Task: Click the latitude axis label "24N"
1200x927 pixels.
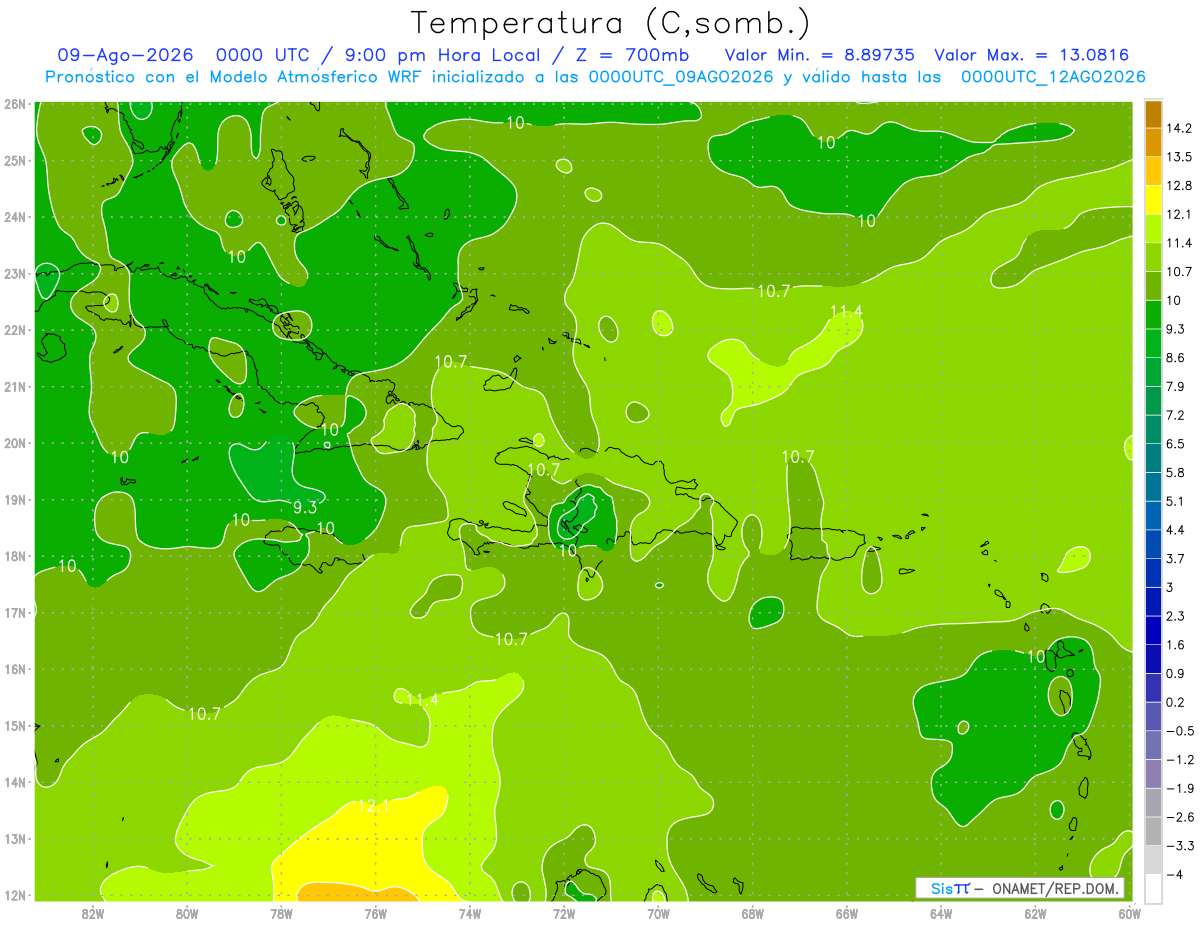Action: pyautogui.click(x=14, y=217)
